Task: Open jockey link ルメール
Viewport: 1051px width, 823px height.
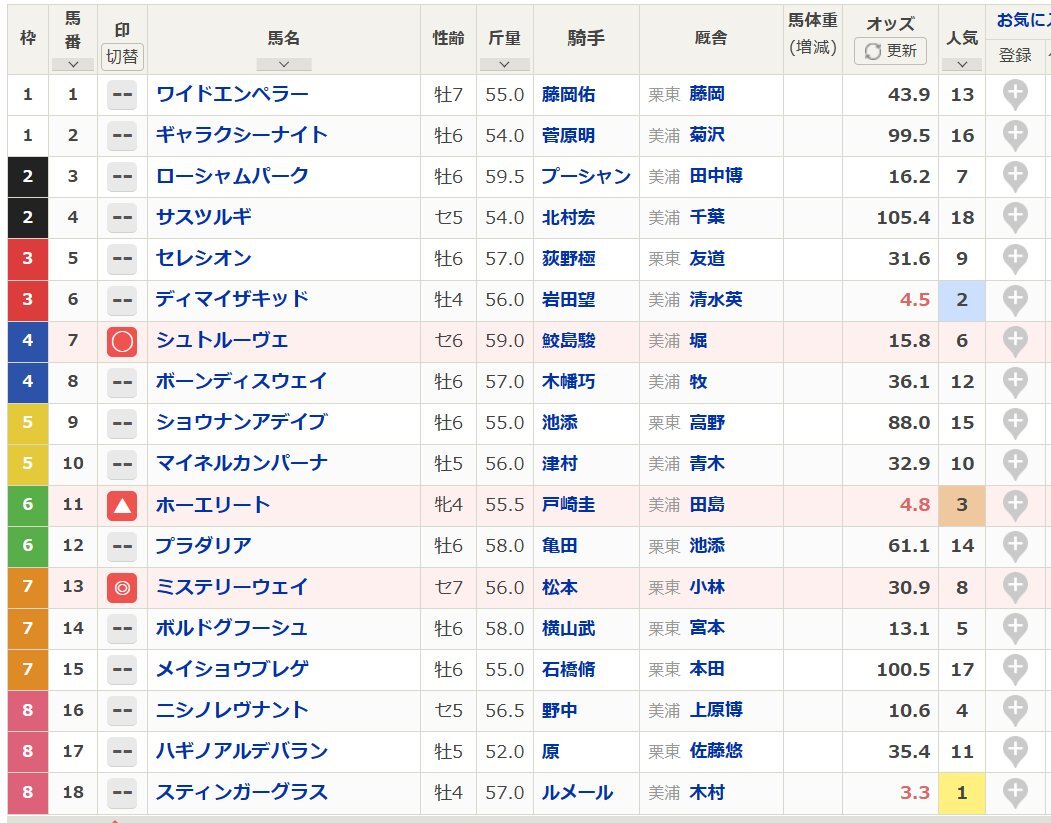Action: pos(577,793)
